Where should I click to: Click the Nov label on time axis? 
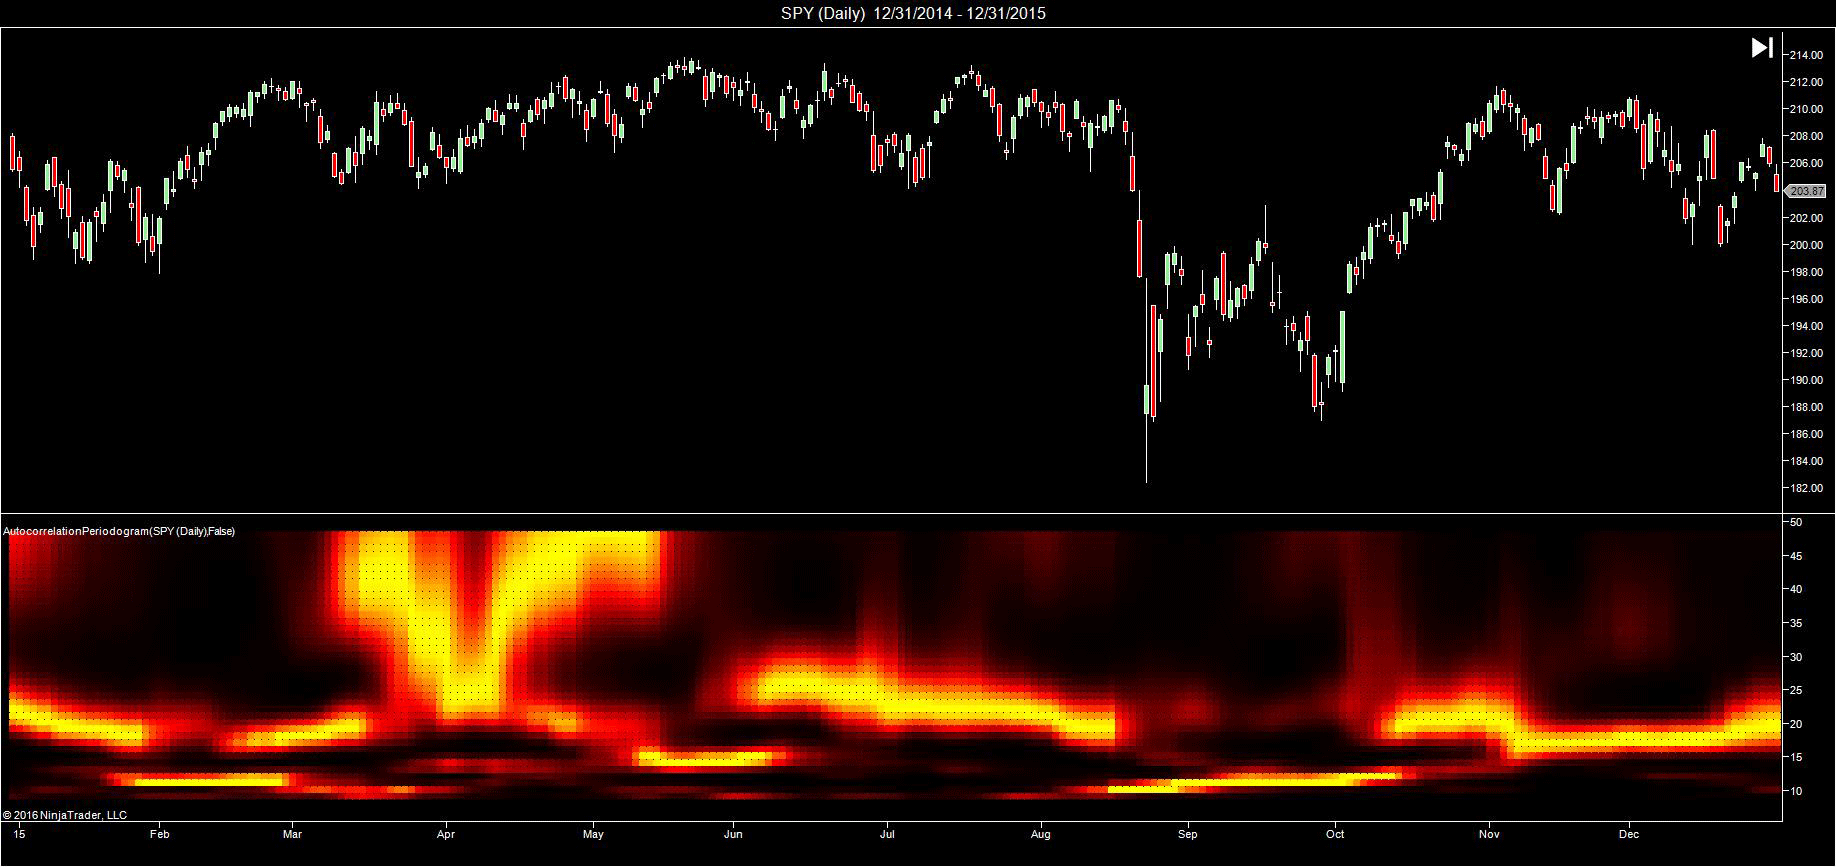pyautogui.click(x=1489, y=834)
